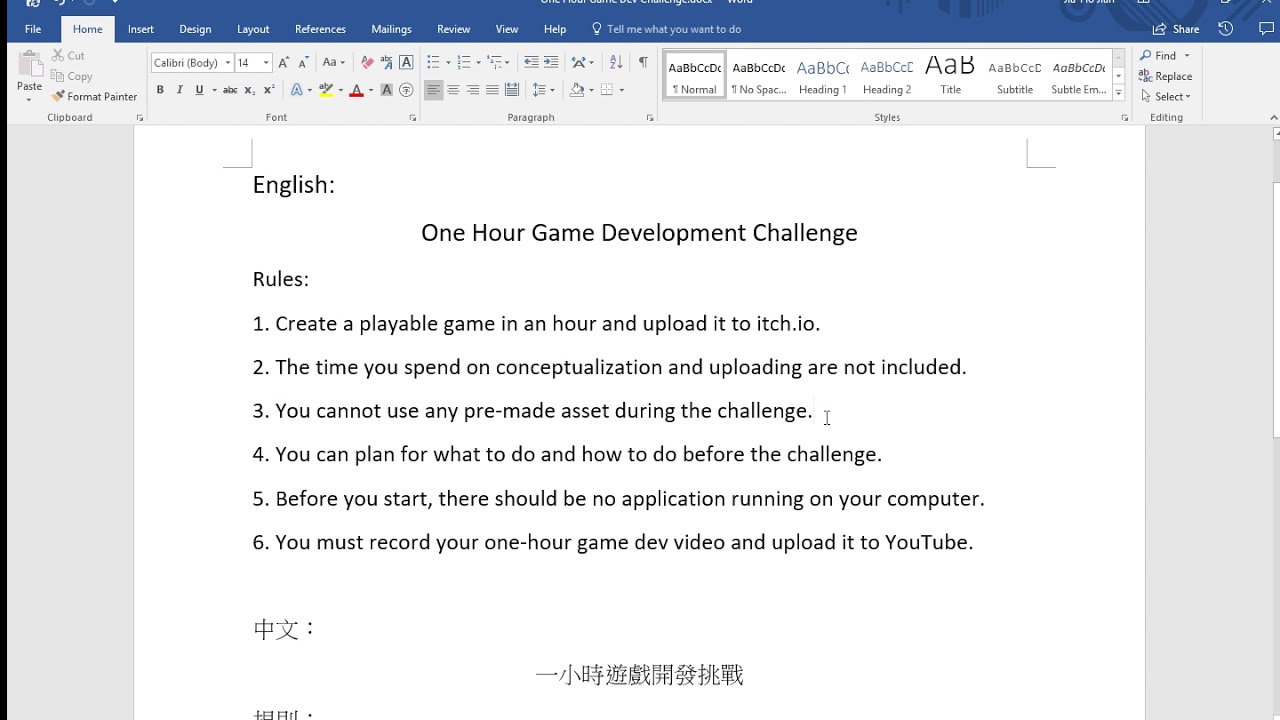The width and height of the screenshot is (1280, 720).
Task: Switch to the Layout tab
Action: 253,29
